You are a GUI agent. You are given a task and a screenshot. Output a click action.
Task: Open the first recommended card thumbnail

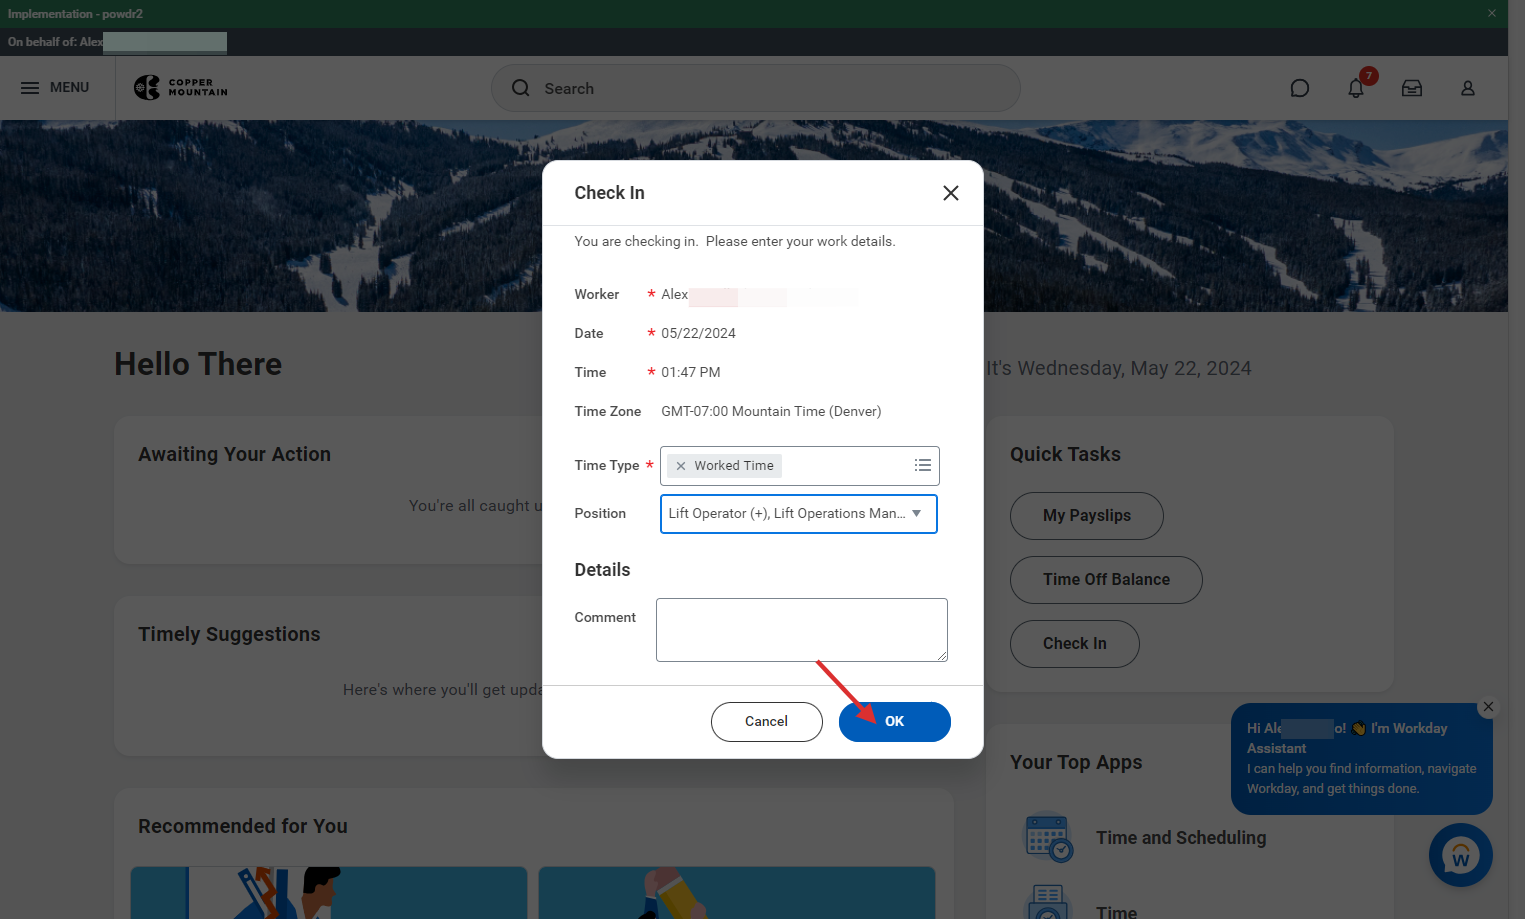click(329, 893)
